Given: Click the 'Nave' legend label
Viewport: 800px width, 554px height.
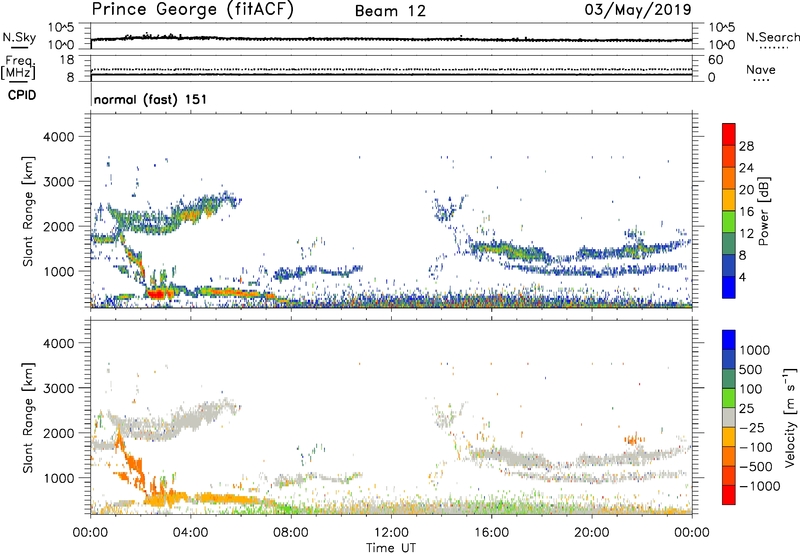Looking at the screenshot, I should click(x=761, y=70).
